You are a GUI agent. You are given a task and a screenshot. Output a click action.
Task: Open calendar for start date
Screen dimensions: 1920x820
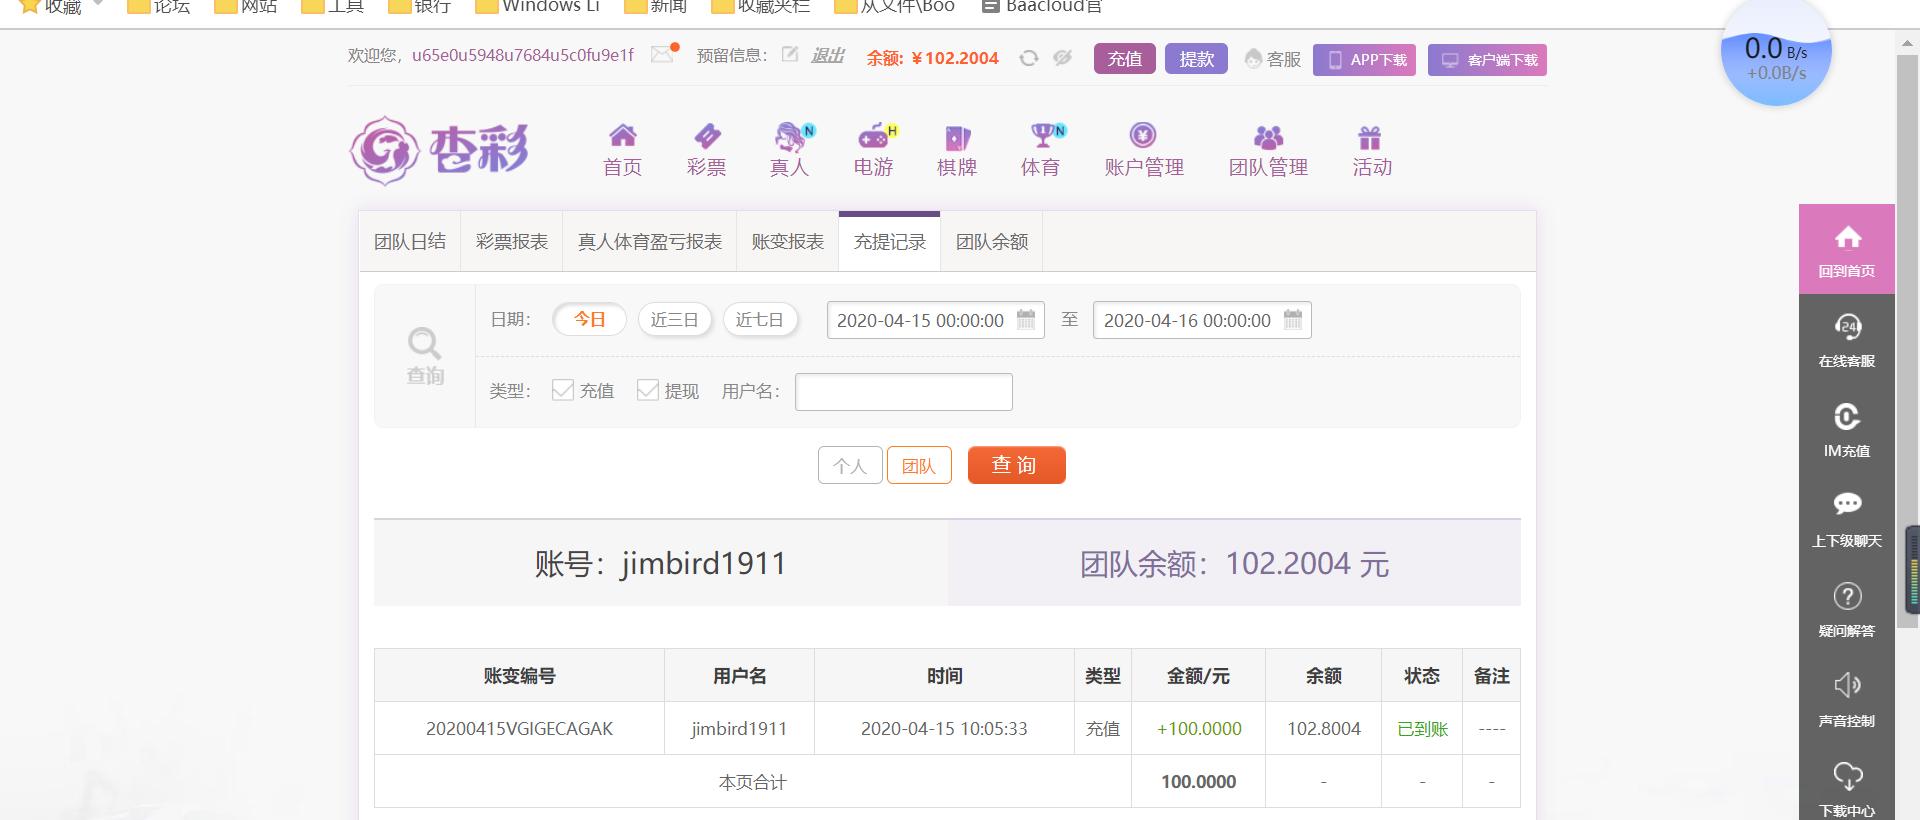(x=1026, y=319)
